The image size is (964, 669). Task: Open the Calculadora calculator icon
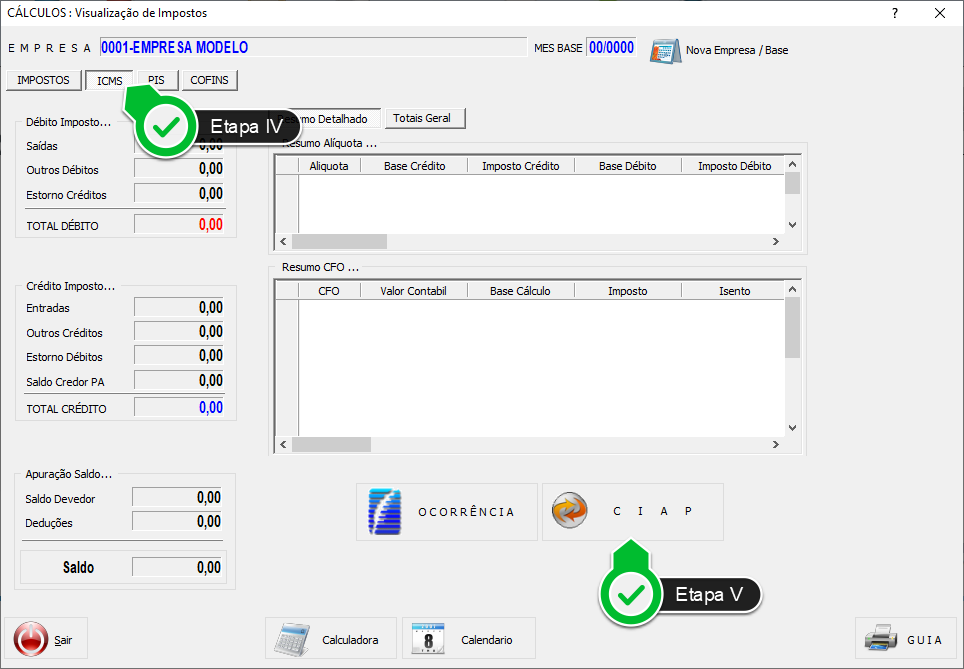pos(292,639)
